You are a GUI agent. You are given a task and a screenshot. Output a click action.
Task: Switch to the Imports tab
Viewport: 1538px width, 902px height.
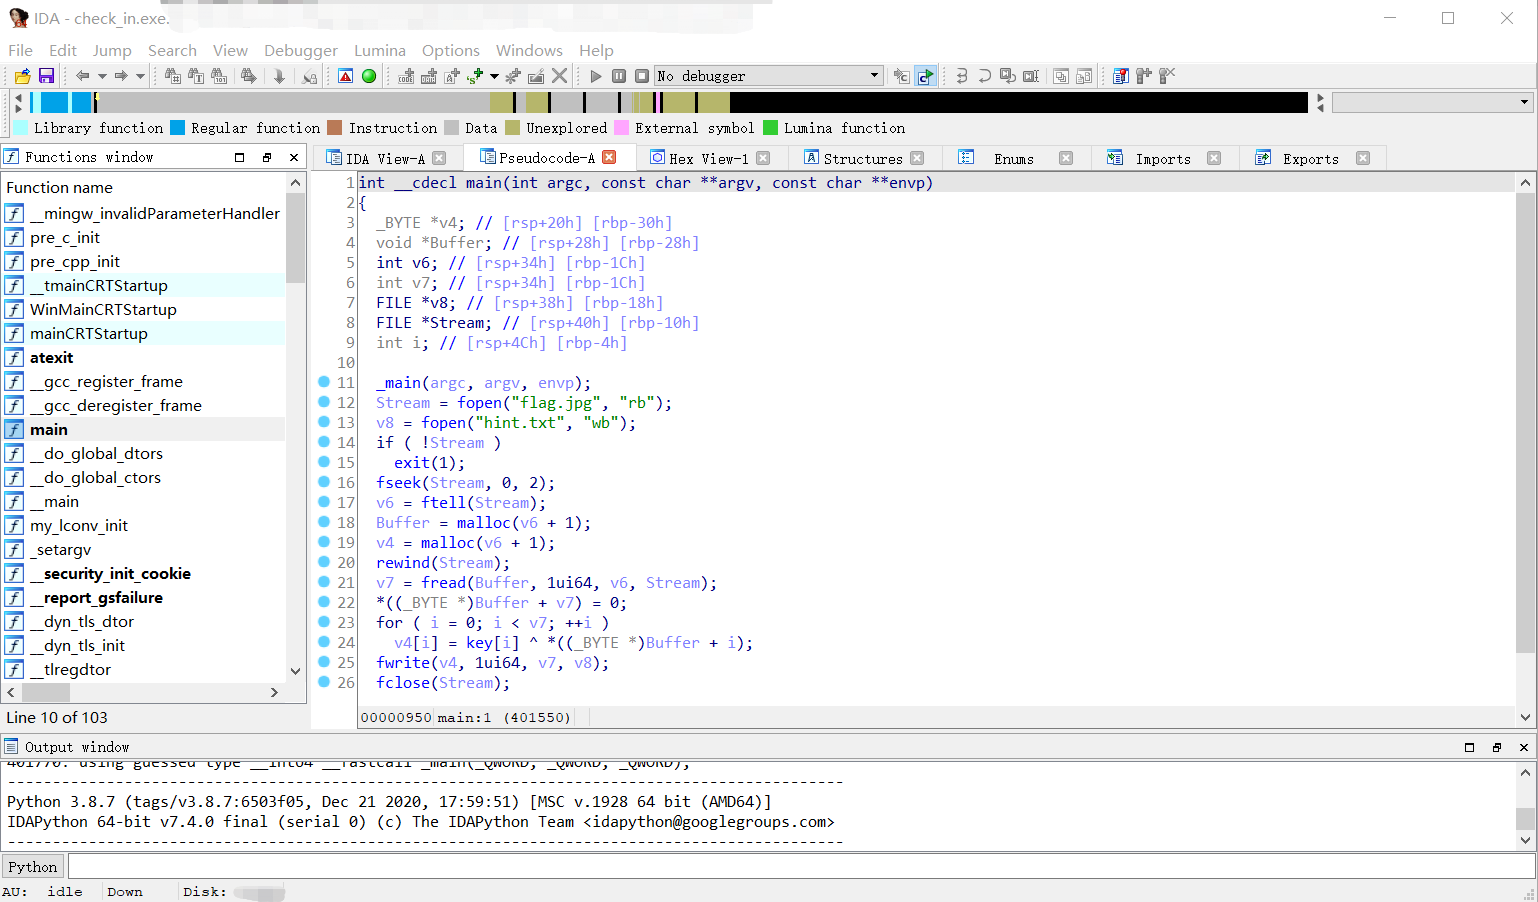coord(1162,158)
